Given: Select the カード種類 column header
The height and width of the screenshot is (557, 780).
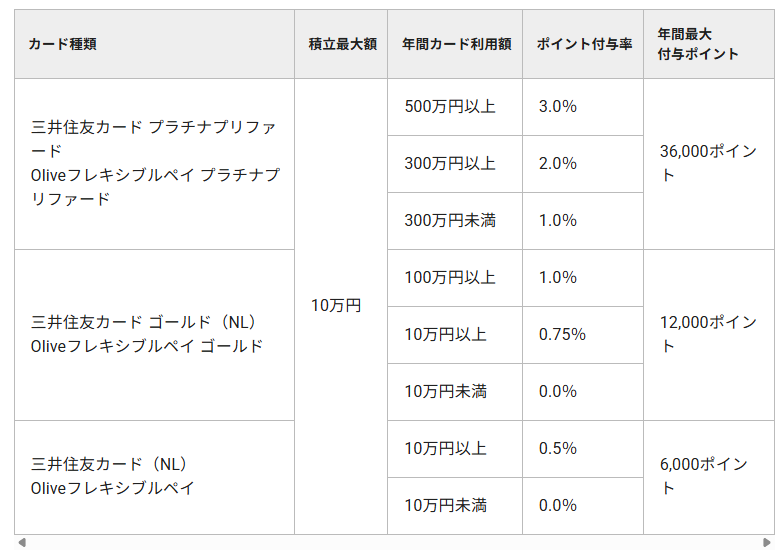Looking at the screenshot, I should (x=154, y=44).
